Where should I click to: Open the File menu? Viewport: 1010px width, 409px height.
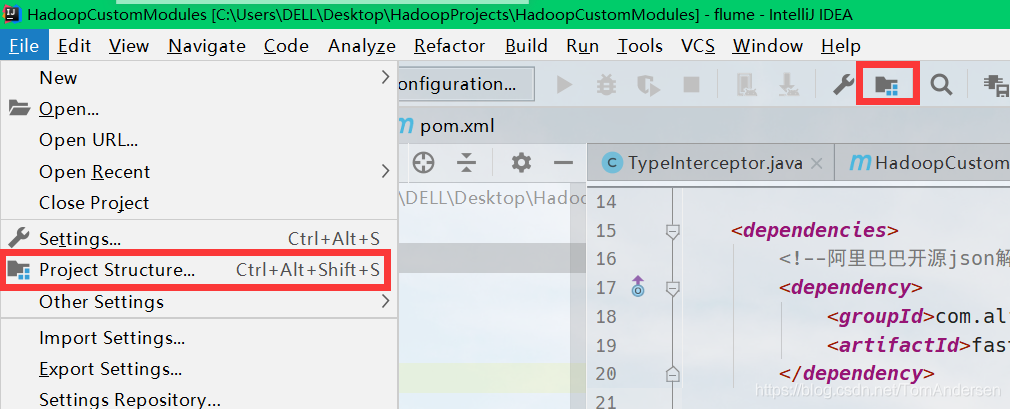click(24, 46)
